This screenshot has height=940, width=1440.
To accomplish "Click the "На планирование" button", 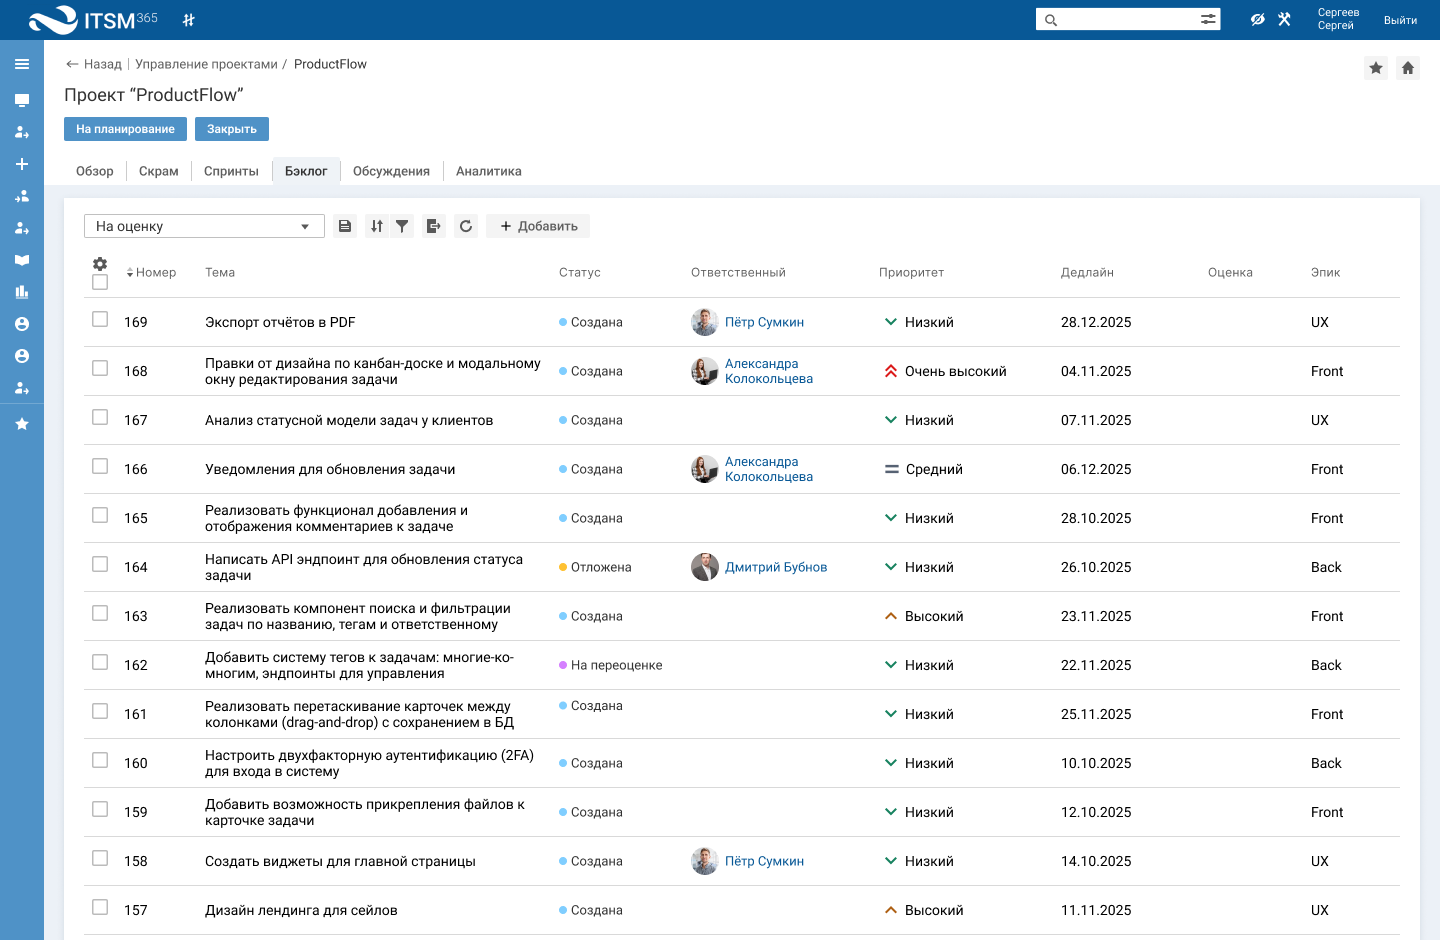I will point(125,129).
